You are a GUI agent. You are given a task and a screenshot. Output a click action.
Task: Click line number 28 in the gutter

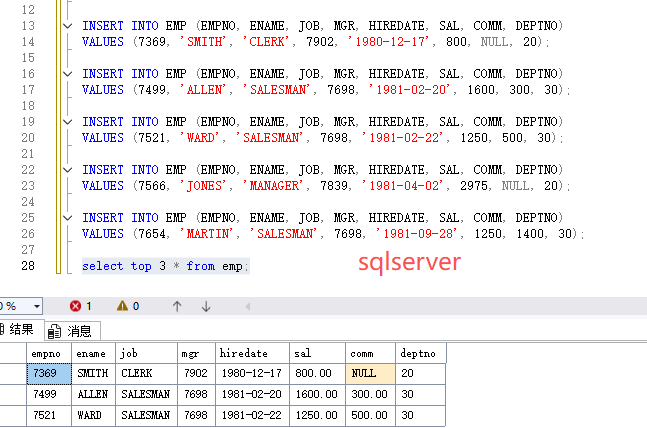pos(28,266)
